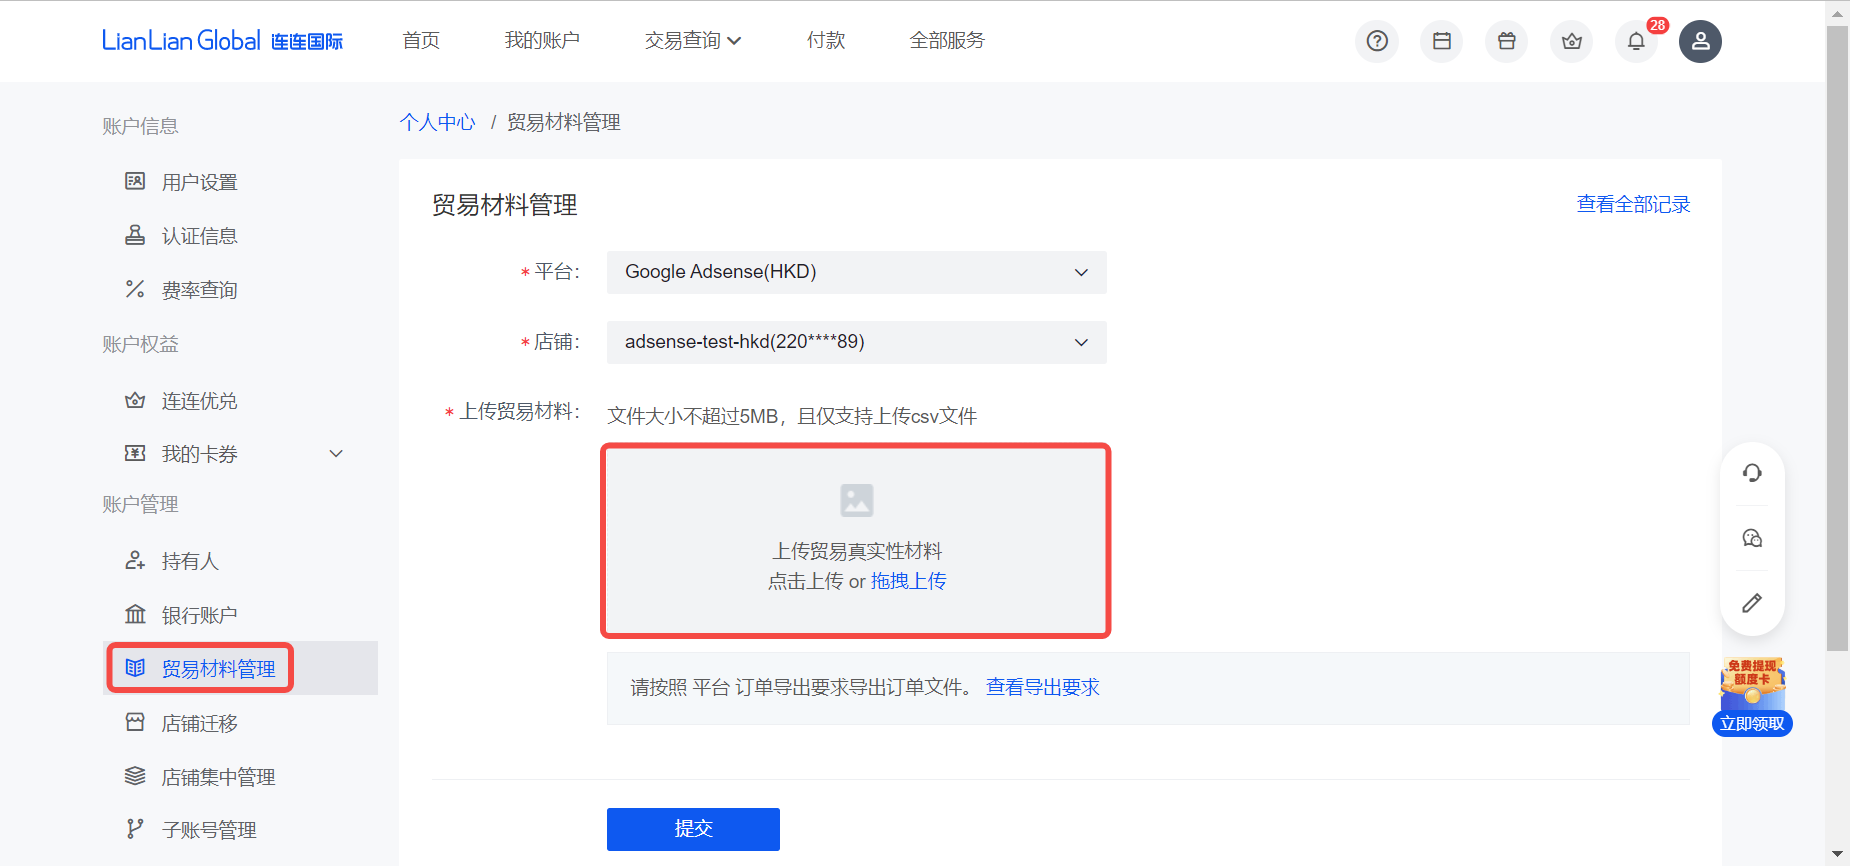This screenshot has width=1850, height=866.
Task: Select 银行账户 in the sidebar
Action: [x=199, y=615]
